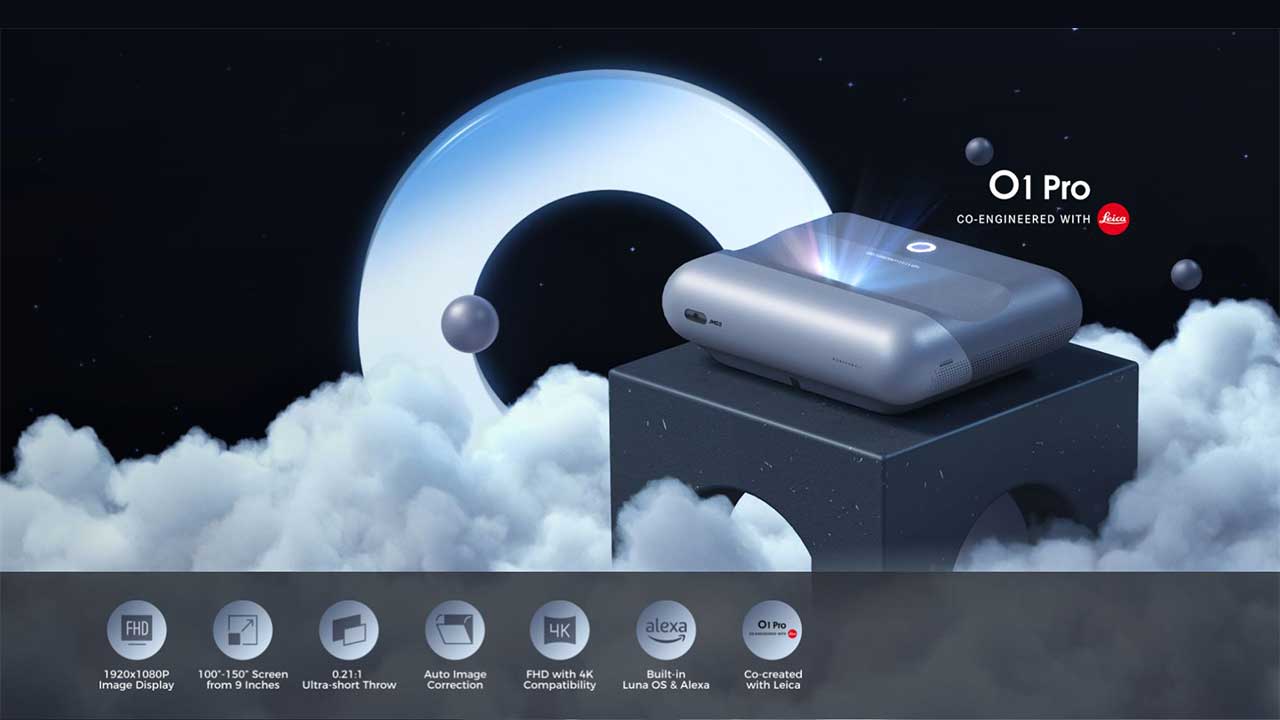Select the FHD with 4K Compatibility label
Screen dimensions: 1280x720
click(x=560, y=680)
